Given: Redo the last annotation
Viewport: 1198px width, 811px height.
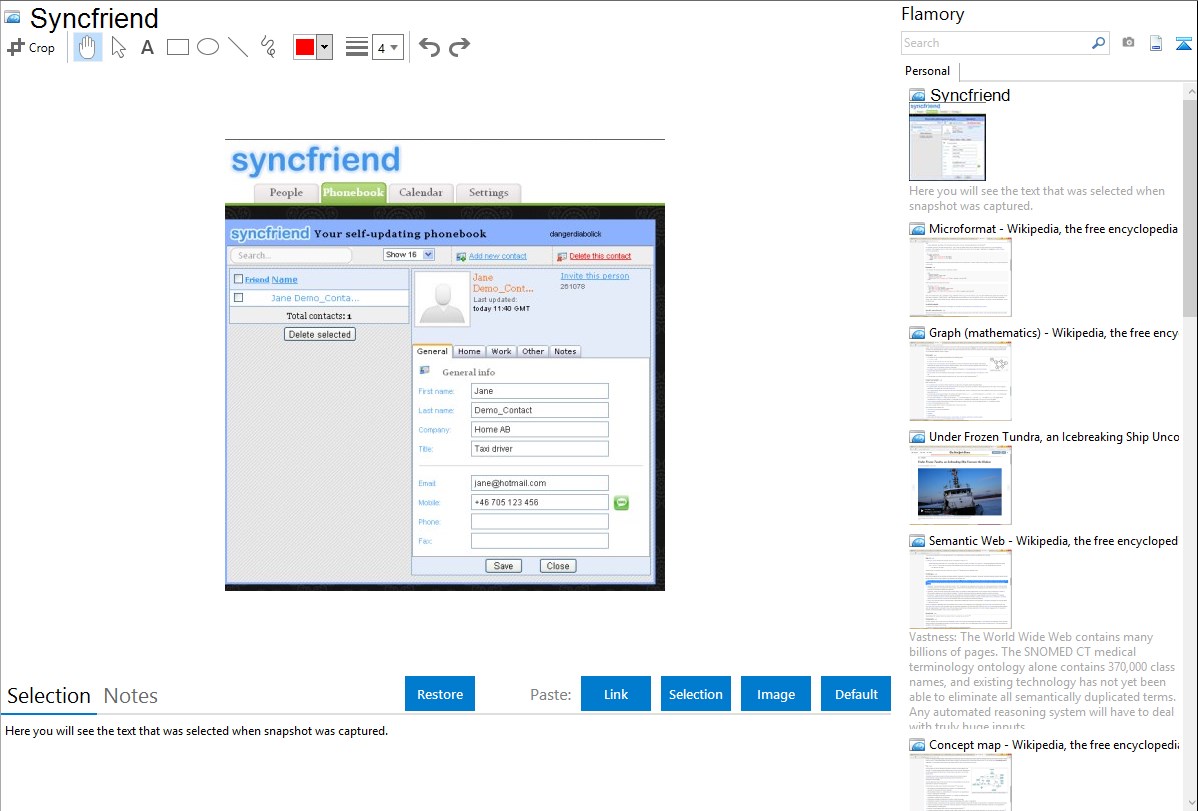Looking at the screenshot, I should coord(459,47).
